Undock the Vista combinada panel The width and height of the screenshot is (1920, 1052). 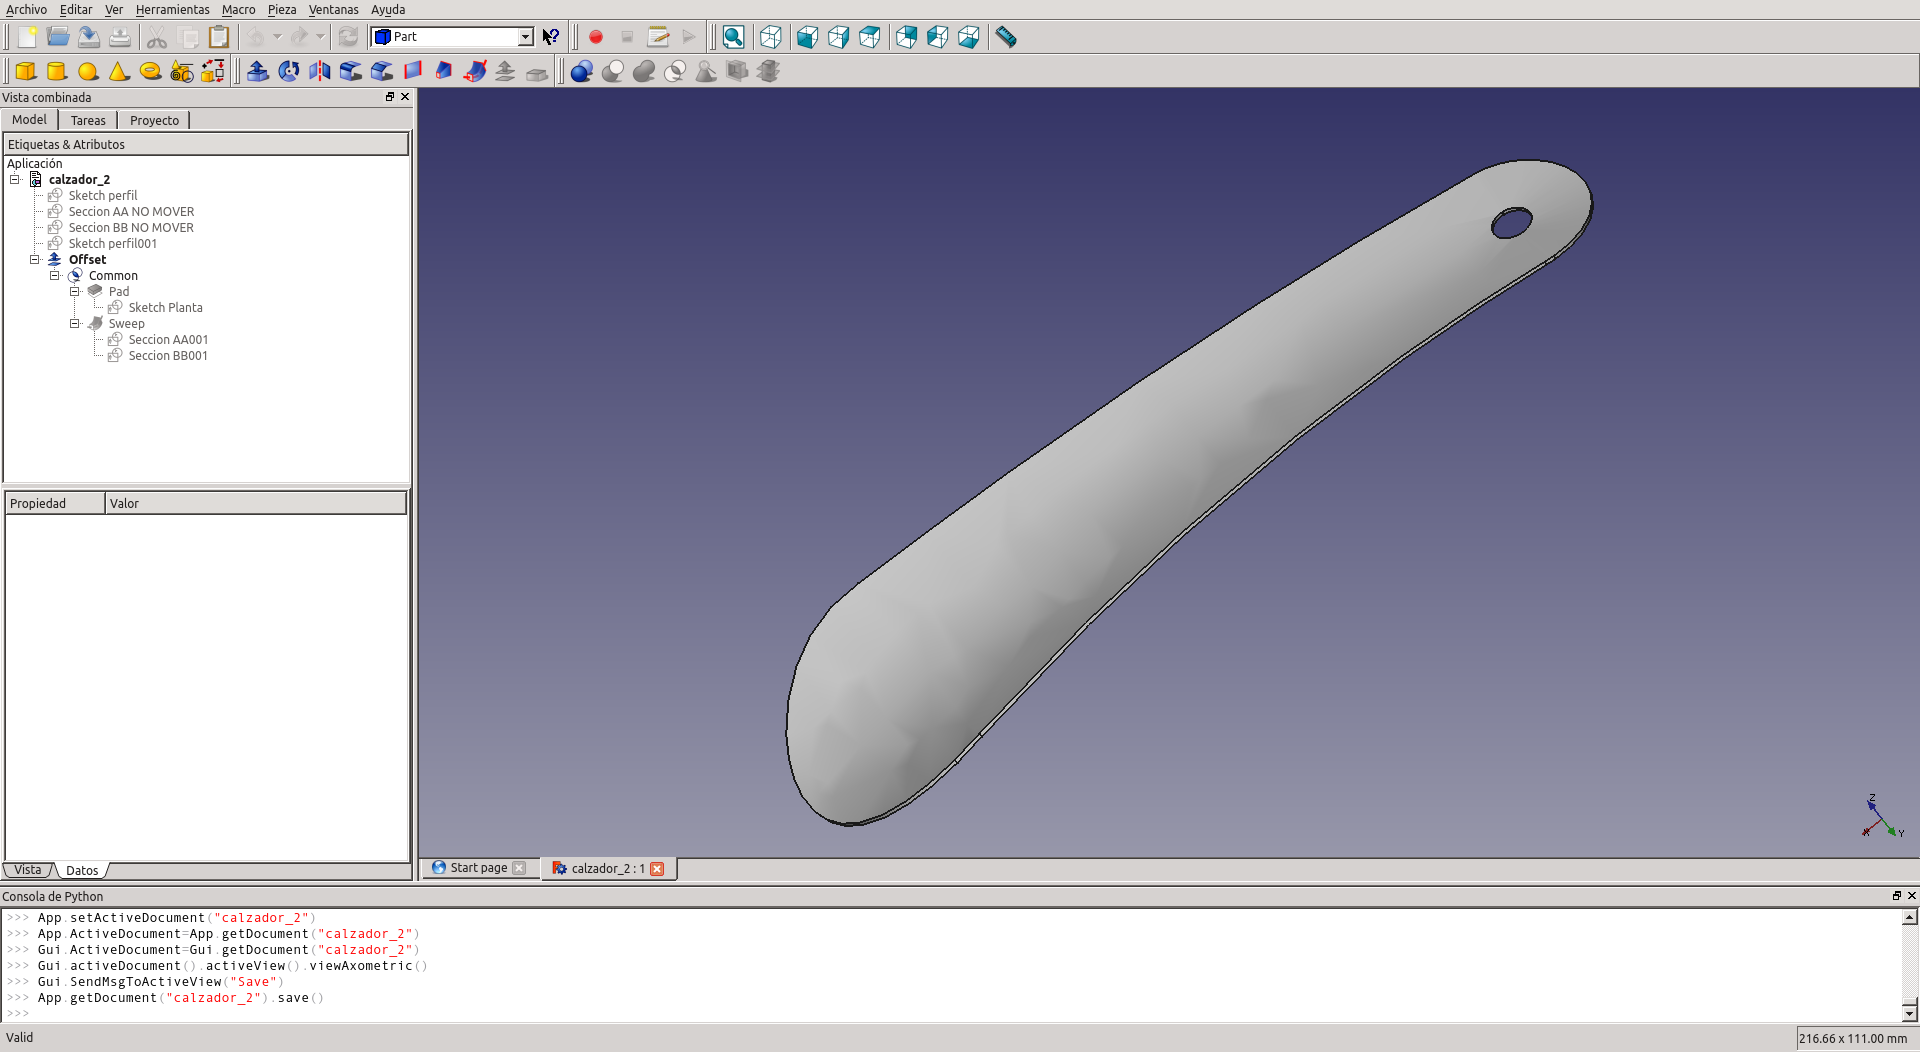(x=390, y=97)
